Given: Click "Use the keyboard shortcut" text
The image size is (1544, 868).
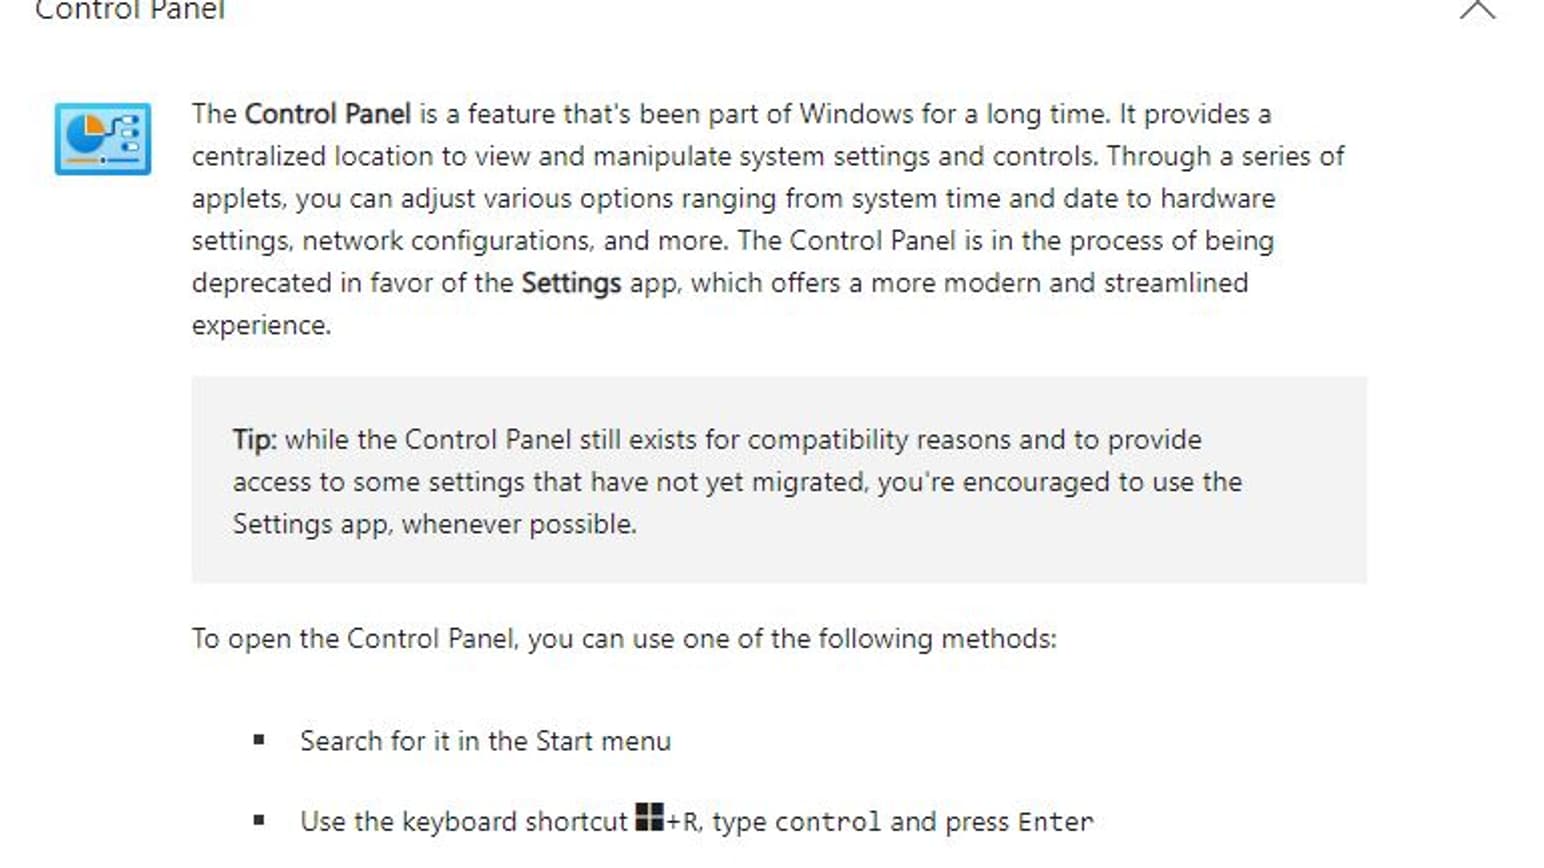Looking at the screenshot, I should click(x=463, y=822).
